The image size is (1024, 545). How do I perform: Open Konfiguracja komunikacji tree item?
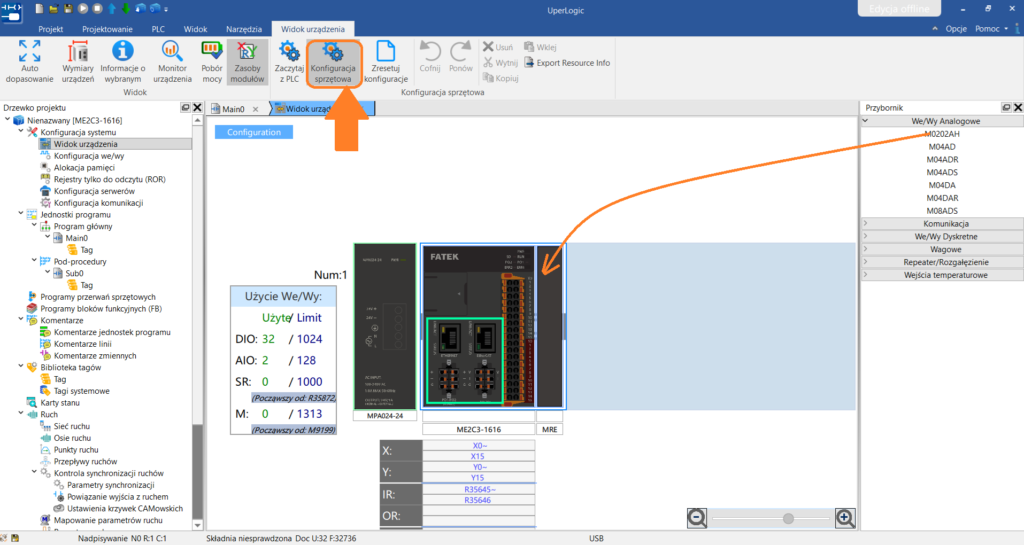click(98, 202)
